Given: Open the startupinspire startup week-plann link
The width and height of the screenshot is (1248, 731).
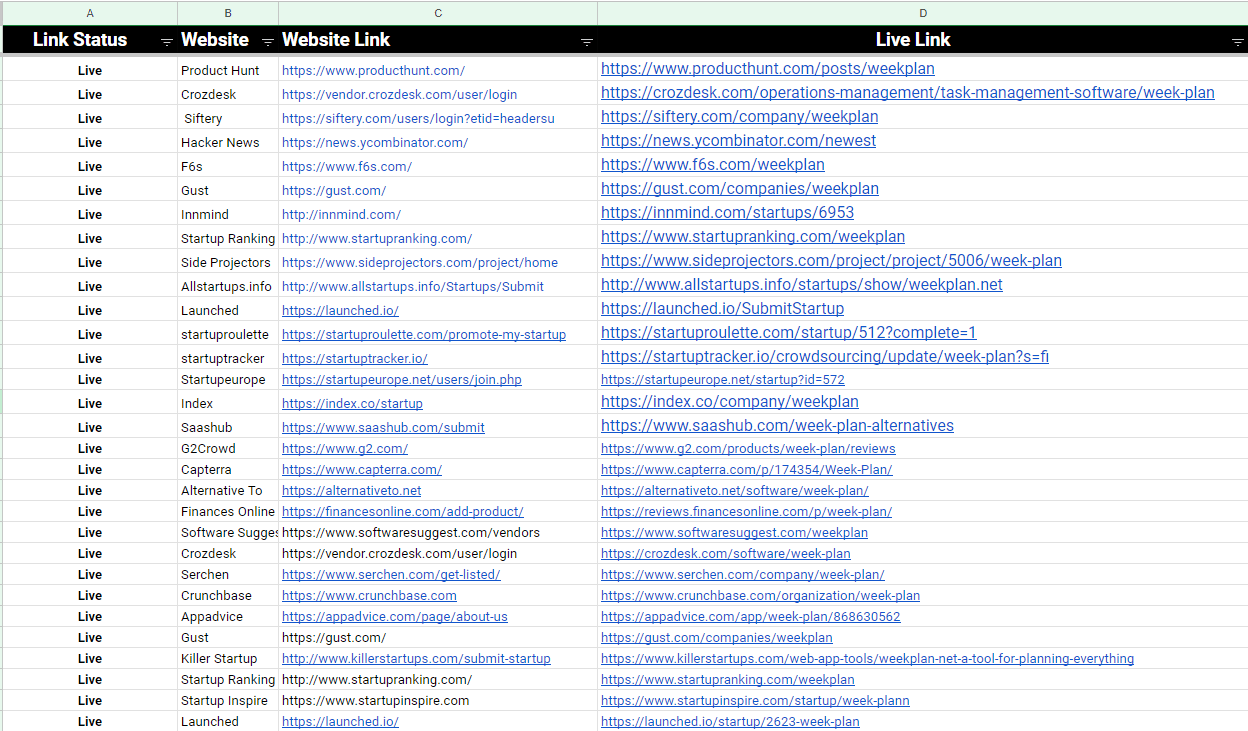Looking at the screenshot, I should coord(755,701).
